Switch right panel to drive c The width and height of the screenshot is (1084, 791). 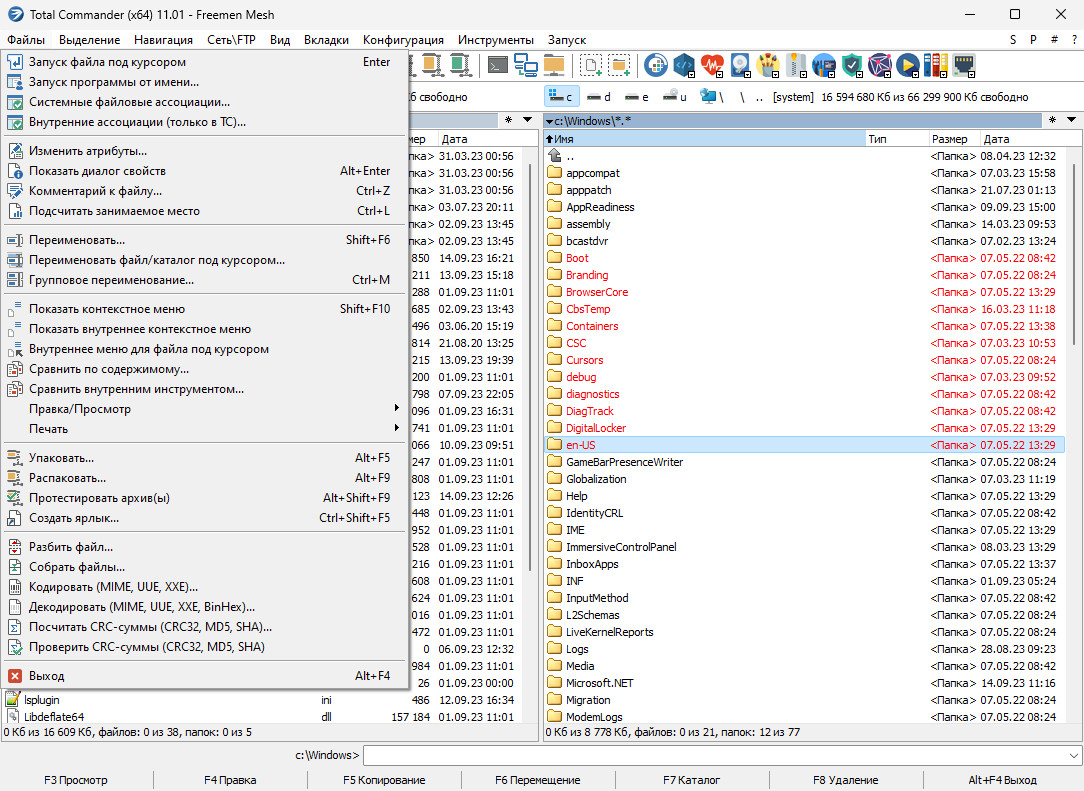[562, 97]
